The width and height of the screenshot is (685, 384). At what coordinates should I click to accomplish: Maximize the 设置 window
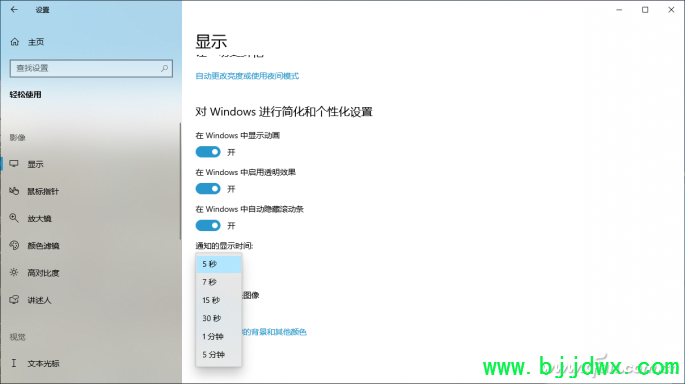tap(645, 10)
